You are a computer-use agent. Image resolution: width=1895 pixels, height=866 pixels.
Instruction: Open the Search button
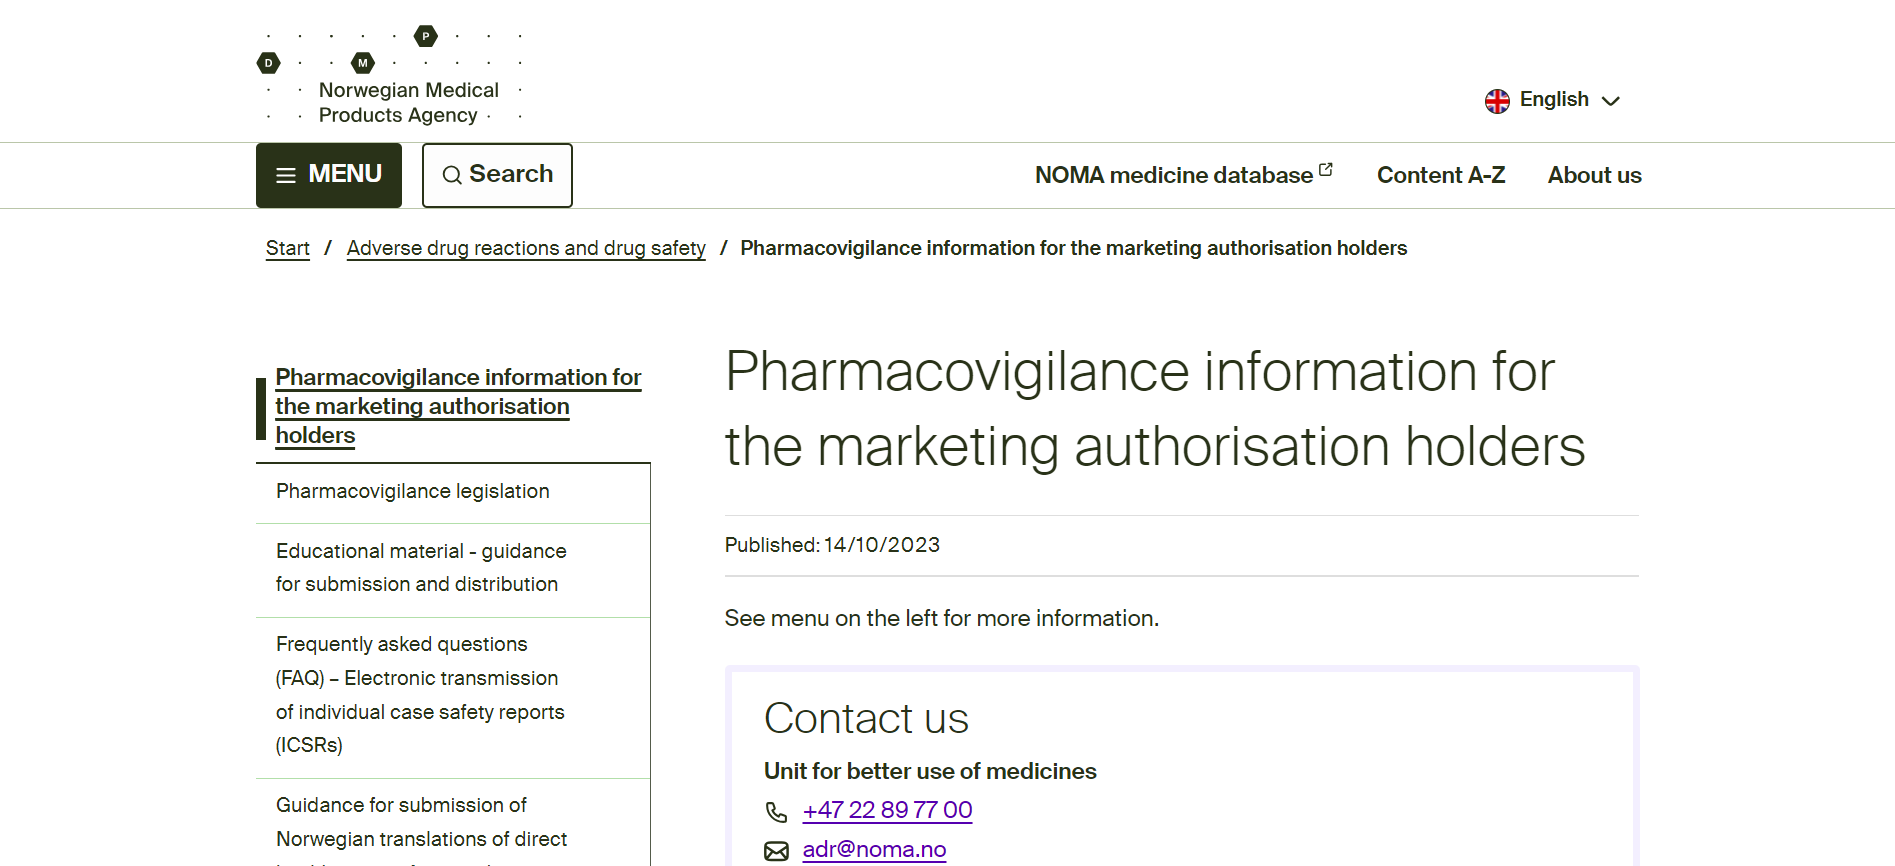coord(497,175)
